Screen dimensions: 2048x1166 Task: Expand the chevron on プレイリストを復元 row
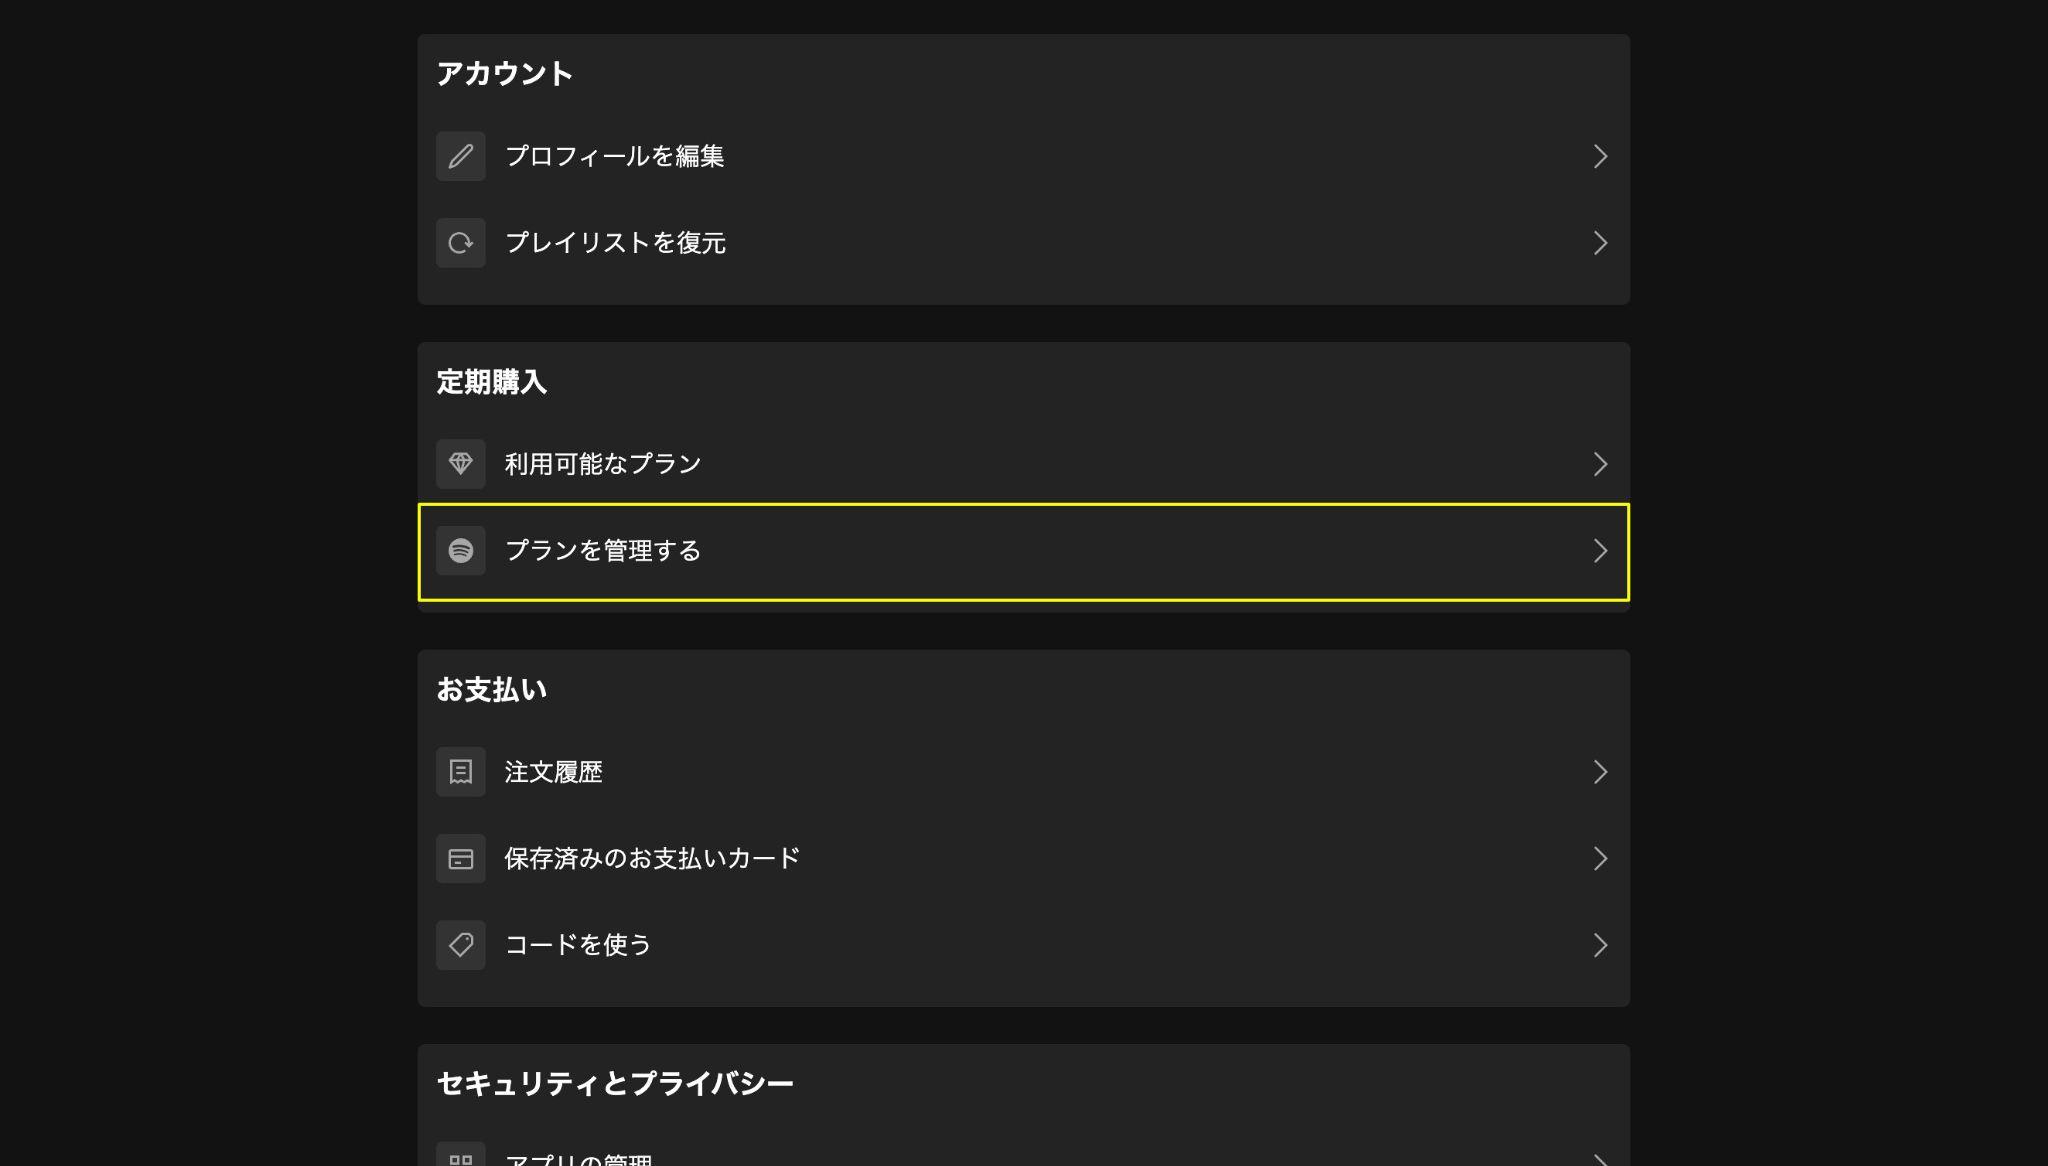[1600, 243]
